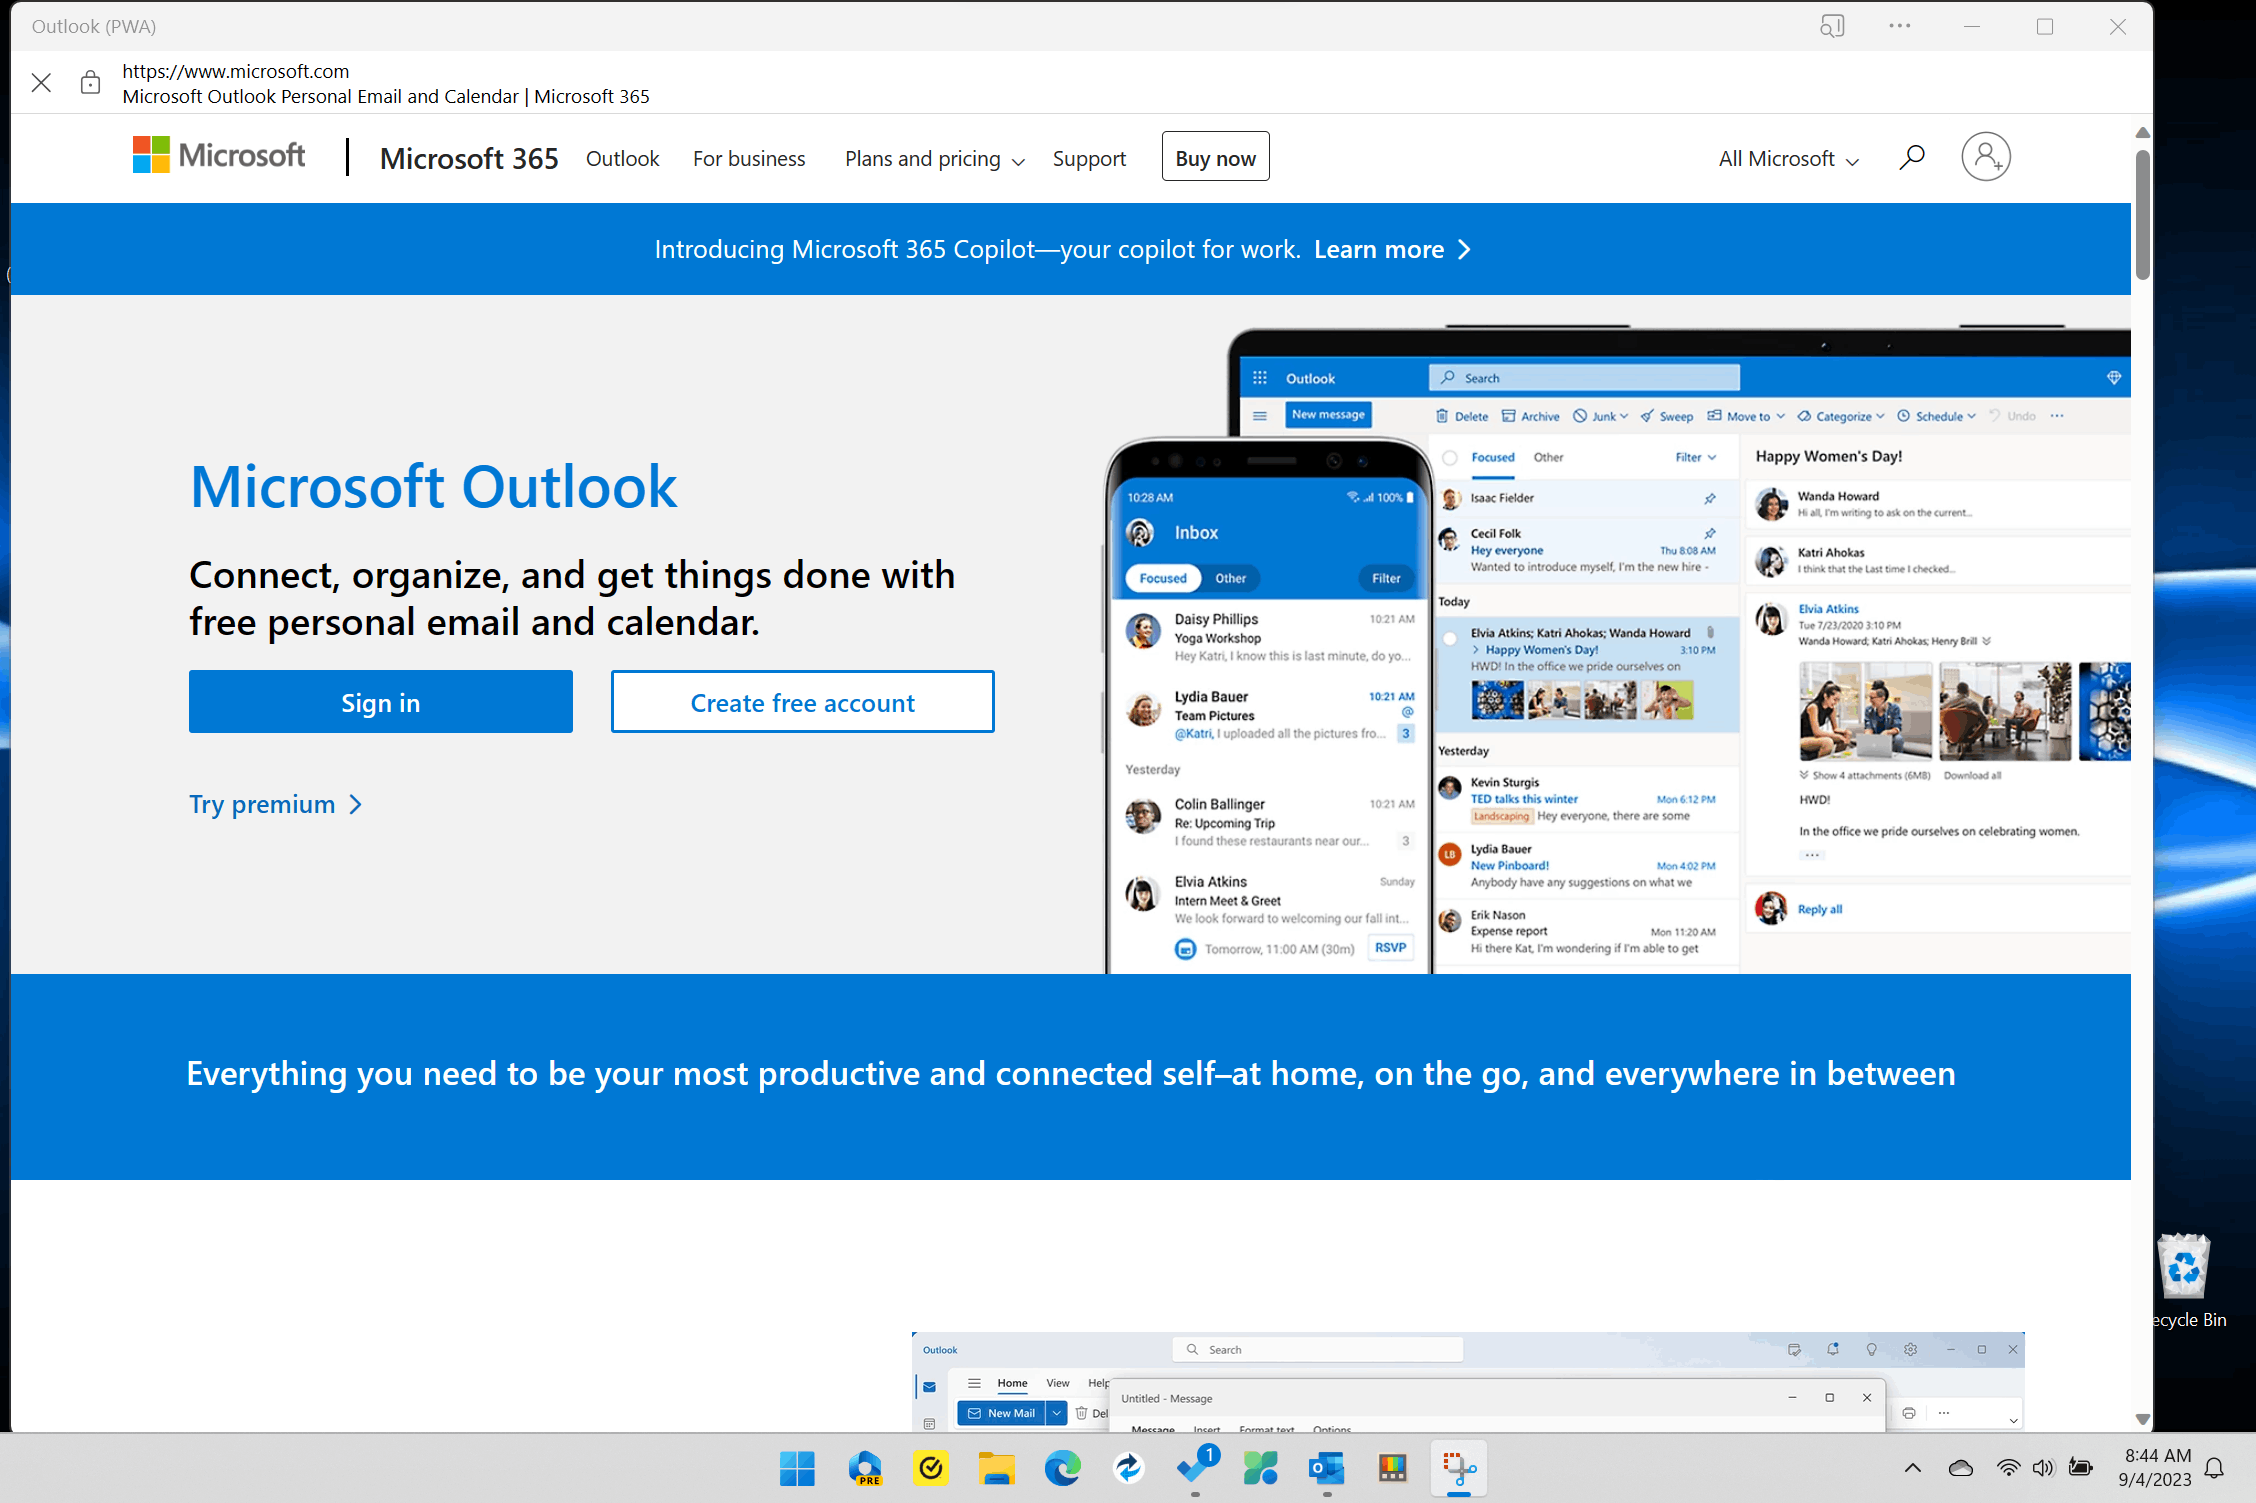The width and height of the screenshot is (2256, 1503).
Task: View site information via the padlock icon
Action: tap(90, 82)
